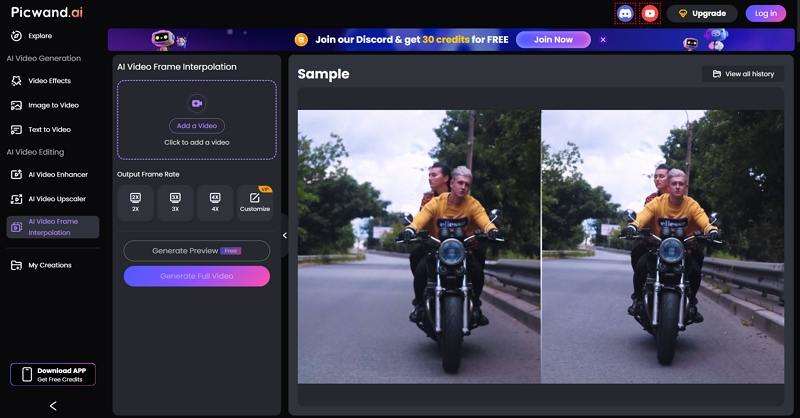800x418 pixels.
Task: Click the AI Video Frame Interpolation title
Action: click(x=177, y=67)
